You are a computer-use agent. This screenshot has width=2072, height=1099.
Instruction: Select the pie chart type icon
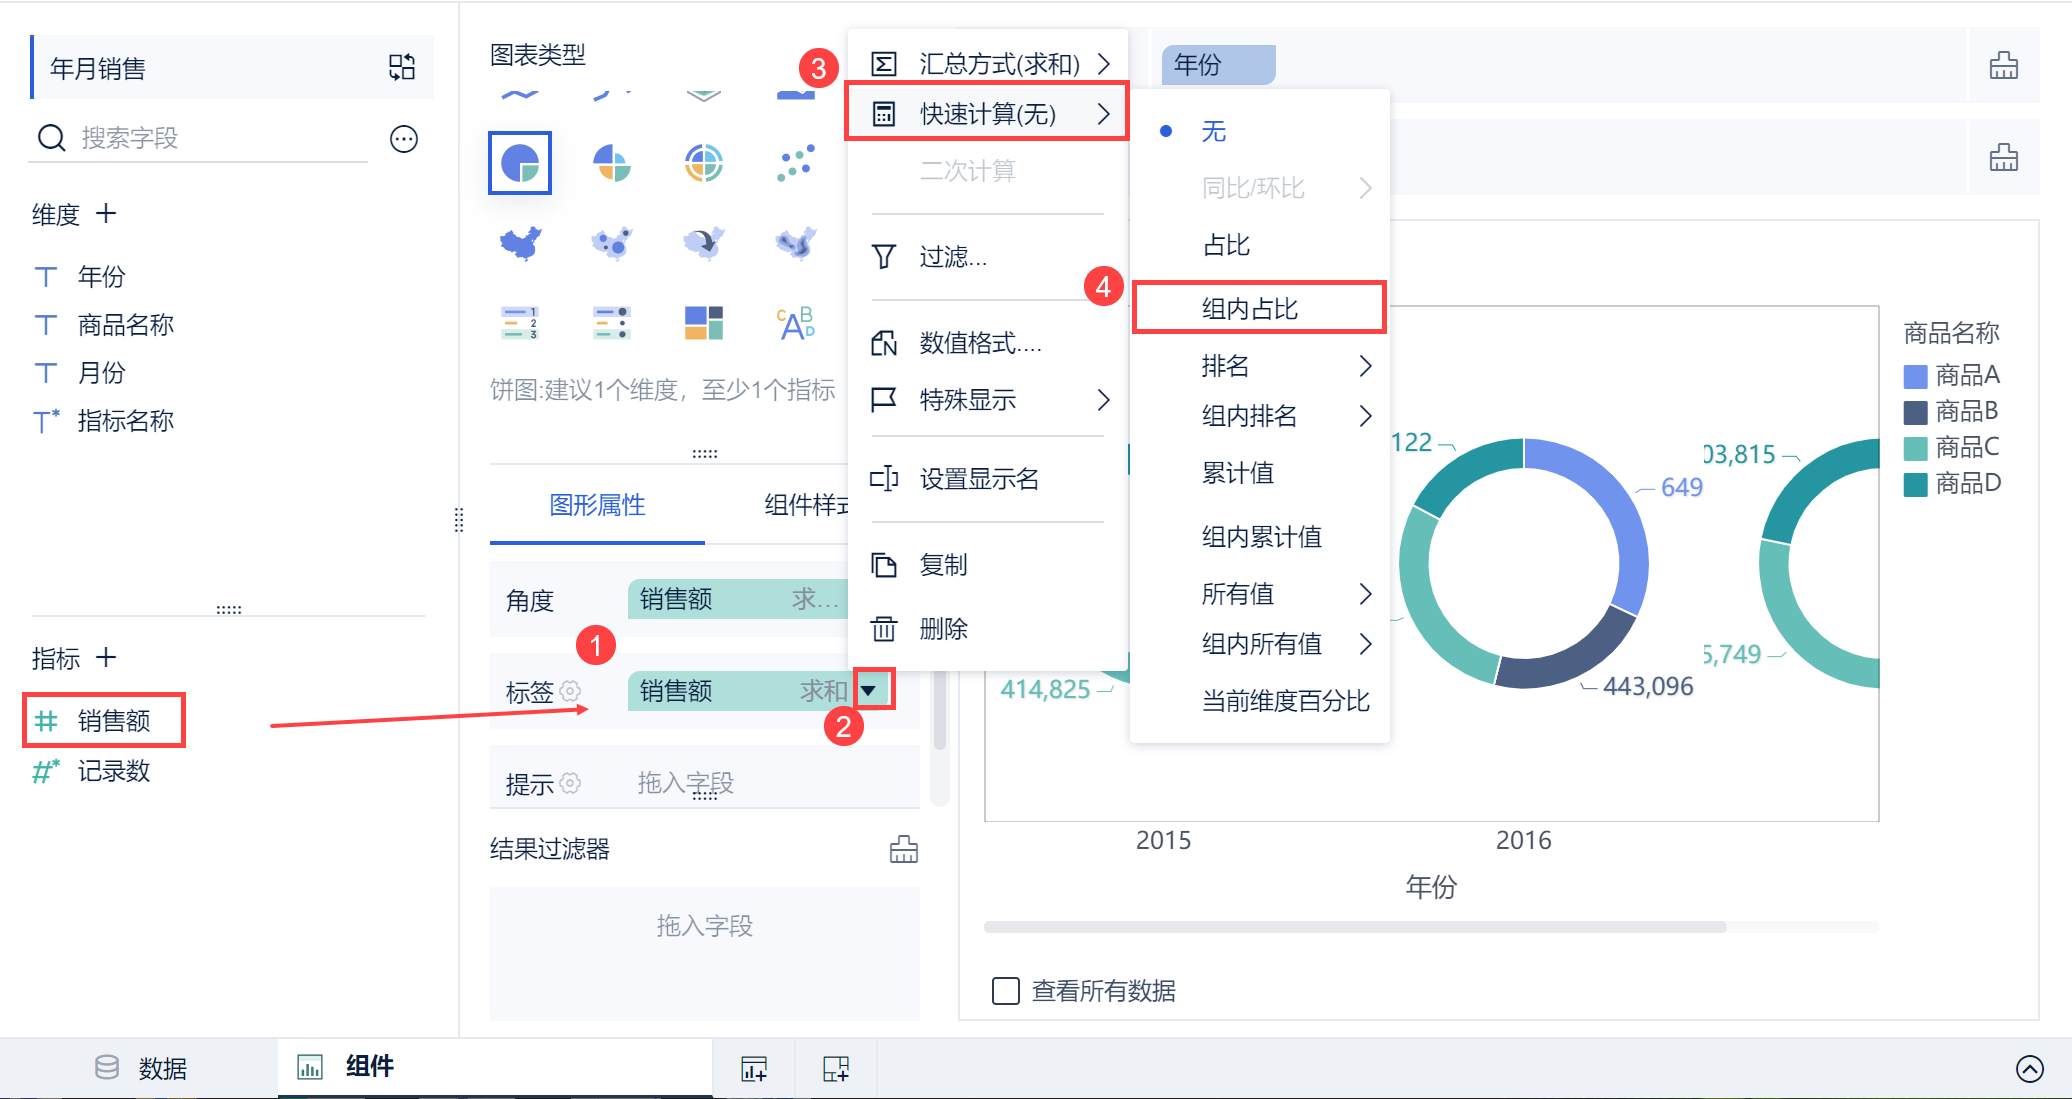(x=520, y=163)
